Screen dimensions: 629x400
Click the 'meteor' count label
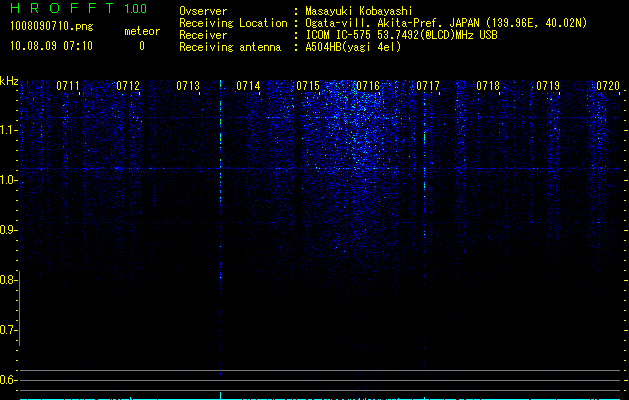[x=142, y=31]
